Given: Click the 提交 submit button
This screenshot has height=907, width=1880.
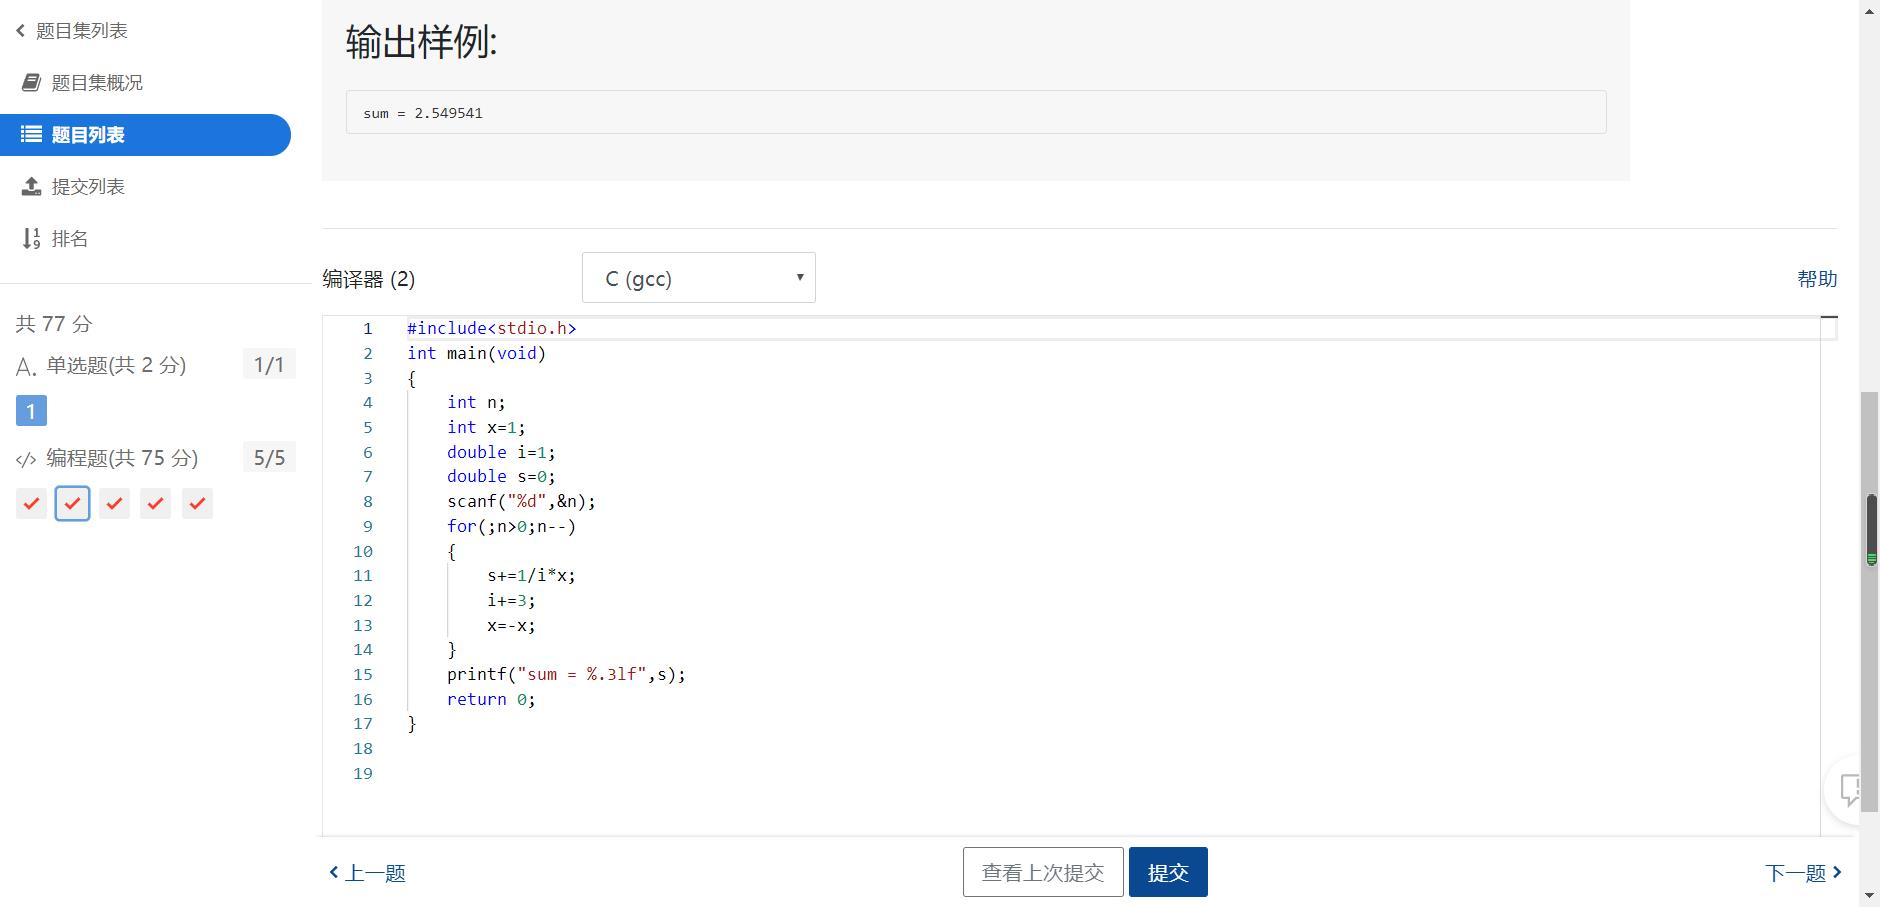Looking at the screenshot, I should tap(1167, 872).
